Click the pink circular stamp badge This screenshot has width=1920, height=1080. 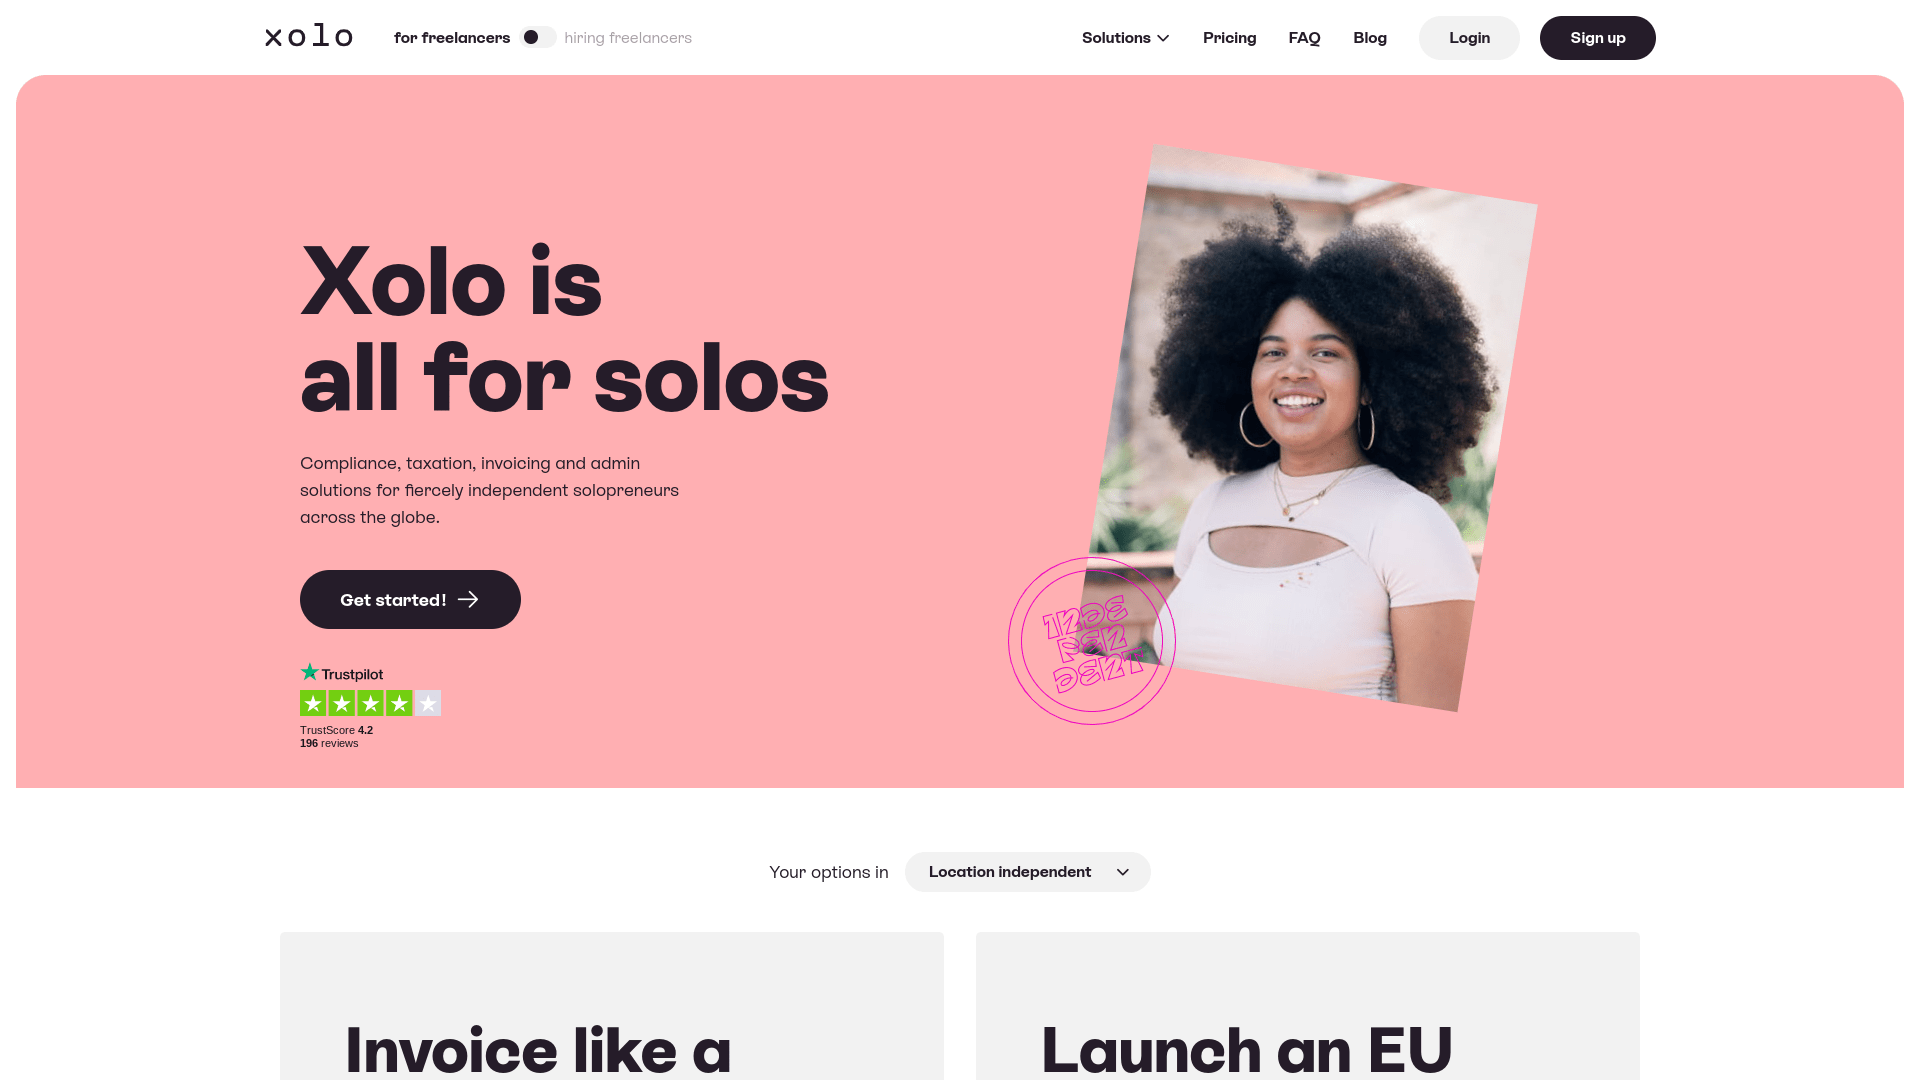click(x=1091, y=641)
